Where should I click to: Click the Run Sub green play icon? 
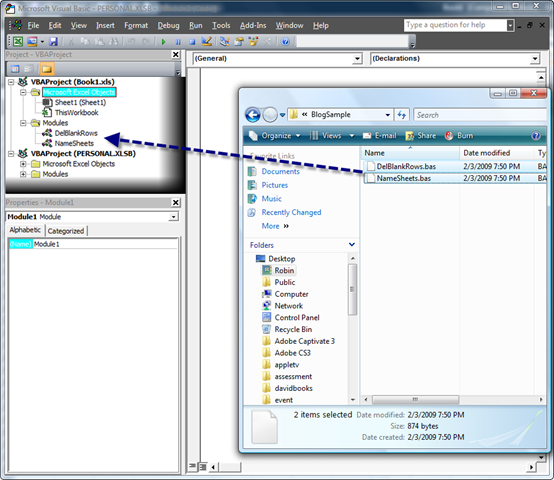click(x=163, y=42)
